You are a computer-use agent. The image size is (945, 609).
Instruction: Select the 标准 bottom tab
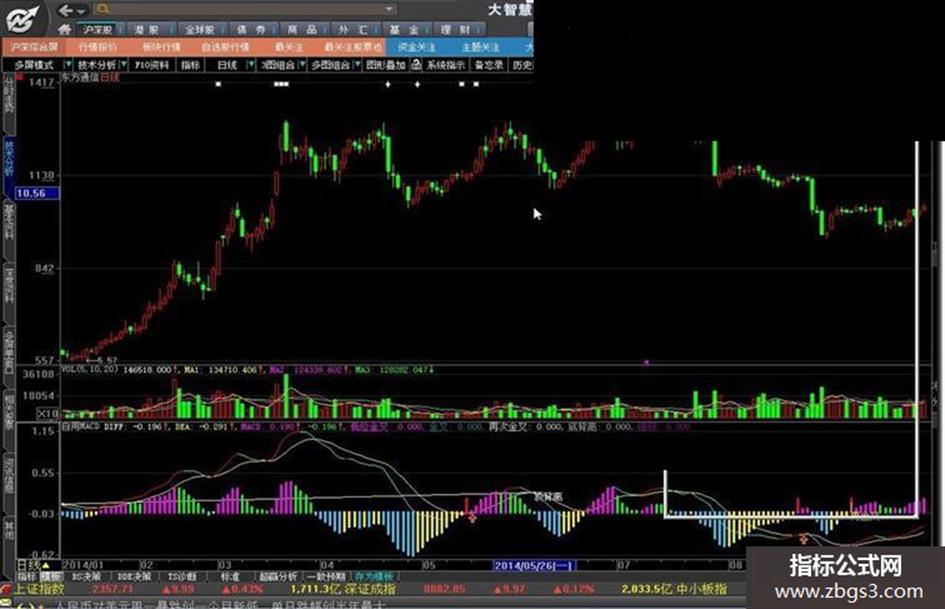[x=229, y=576]
